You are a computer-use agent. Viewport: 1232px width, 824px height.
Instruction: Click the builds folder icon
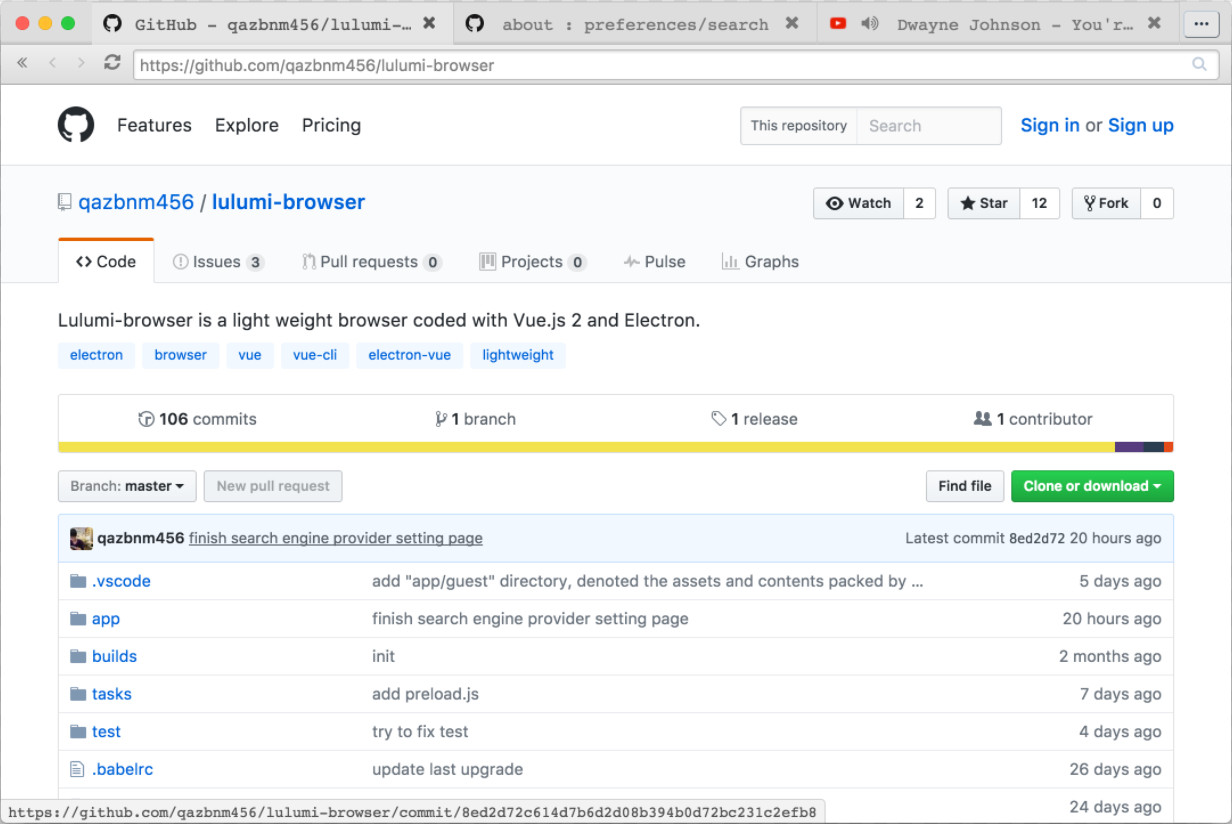[78, 656]
